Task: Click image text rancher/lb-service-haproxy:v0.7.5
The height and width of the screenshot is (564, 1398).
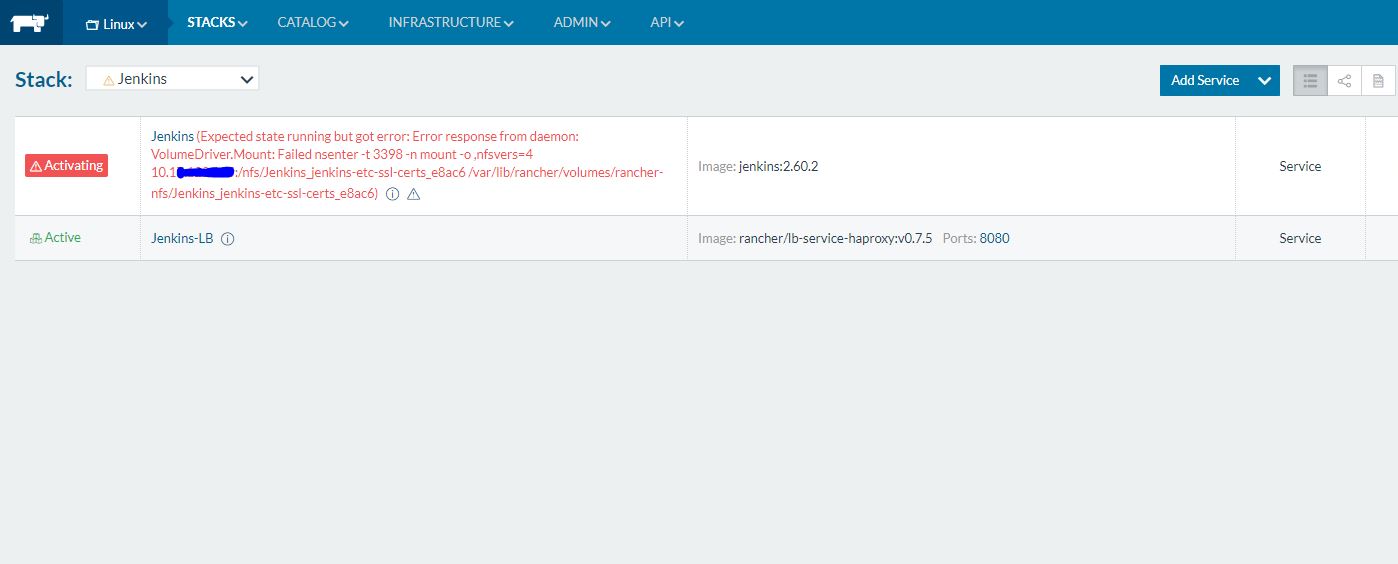Action: click(x=835, y=239)
